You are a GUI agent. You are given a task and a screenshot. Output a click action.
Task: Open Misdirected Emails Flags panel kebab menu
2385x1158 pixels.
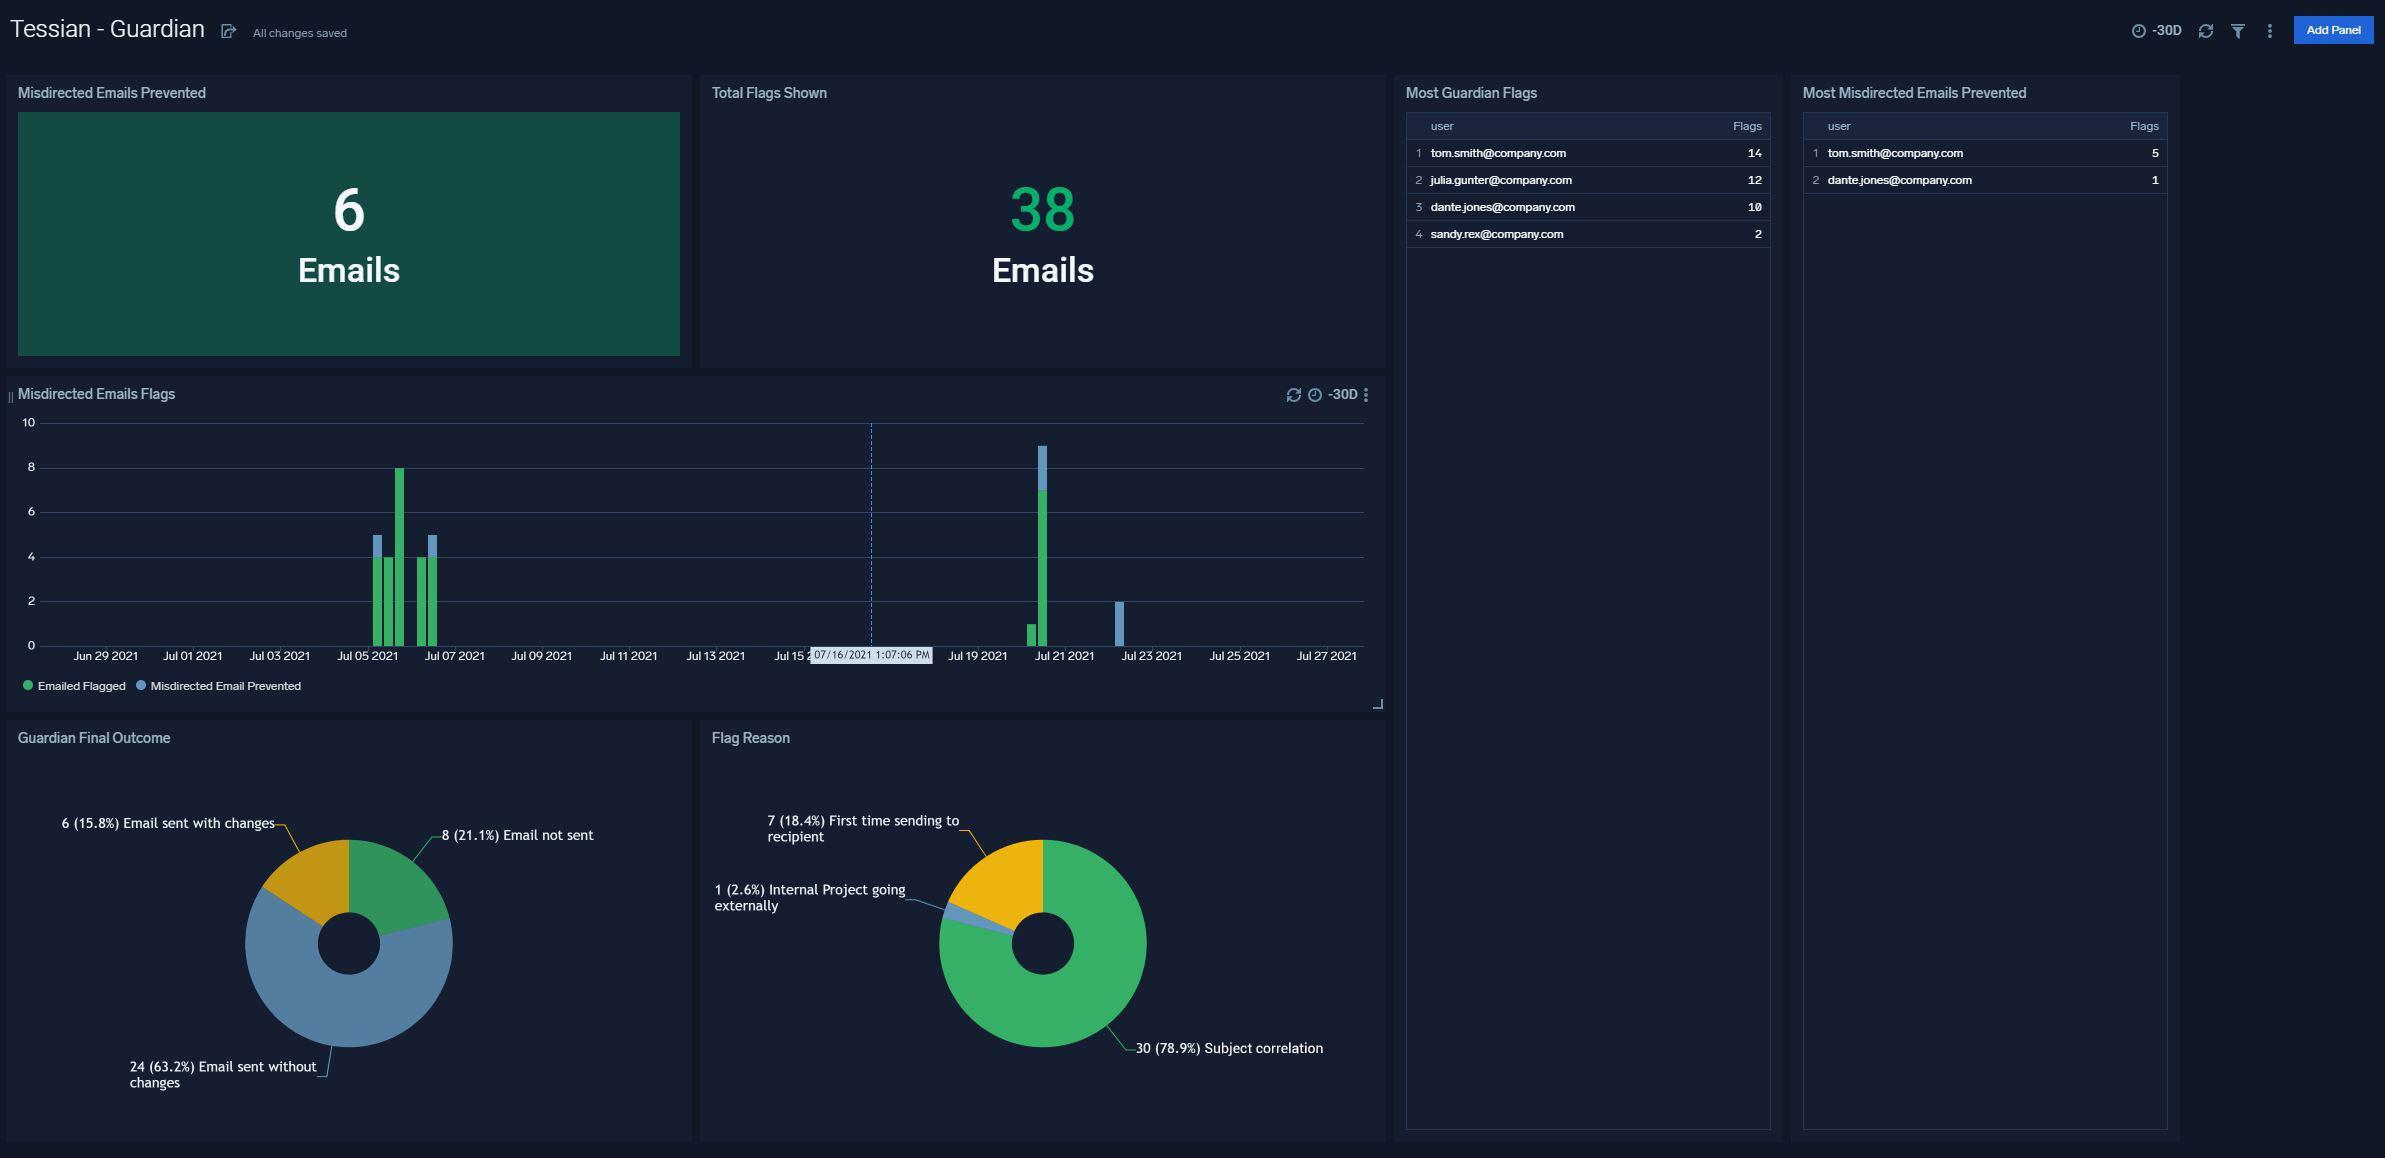click(x=1366, y=395)
